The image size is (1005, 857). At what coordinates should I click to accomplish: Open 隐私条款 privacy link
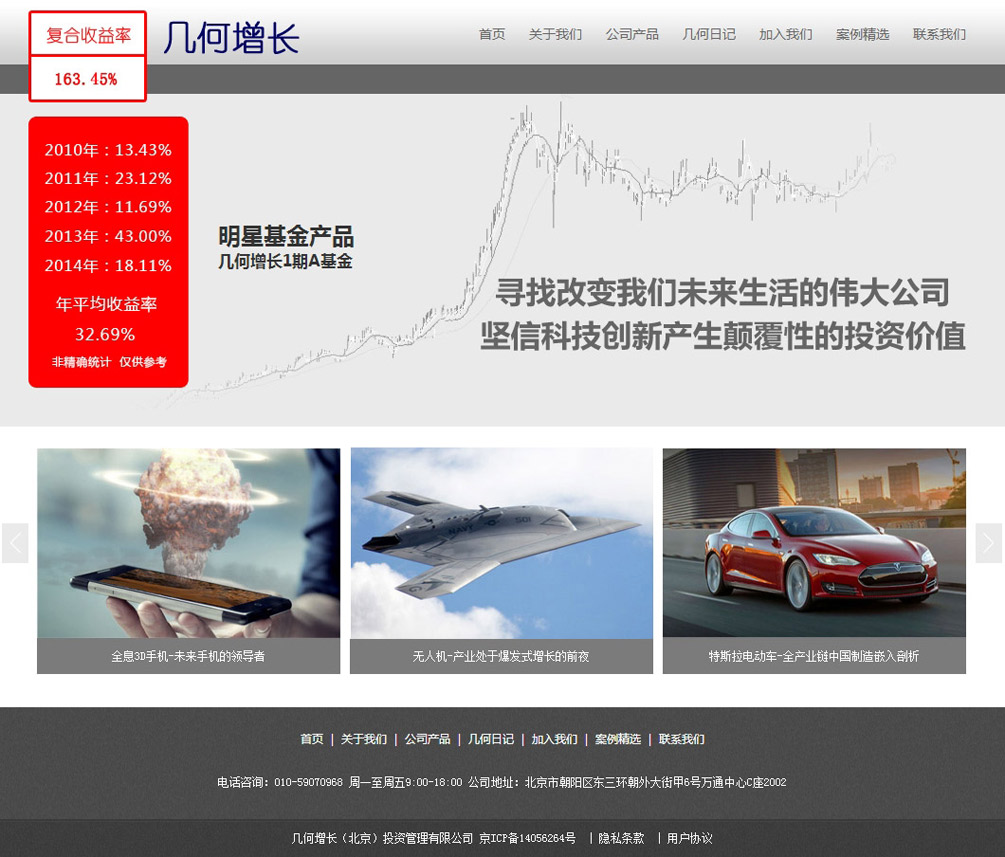(x=621, y=838)
